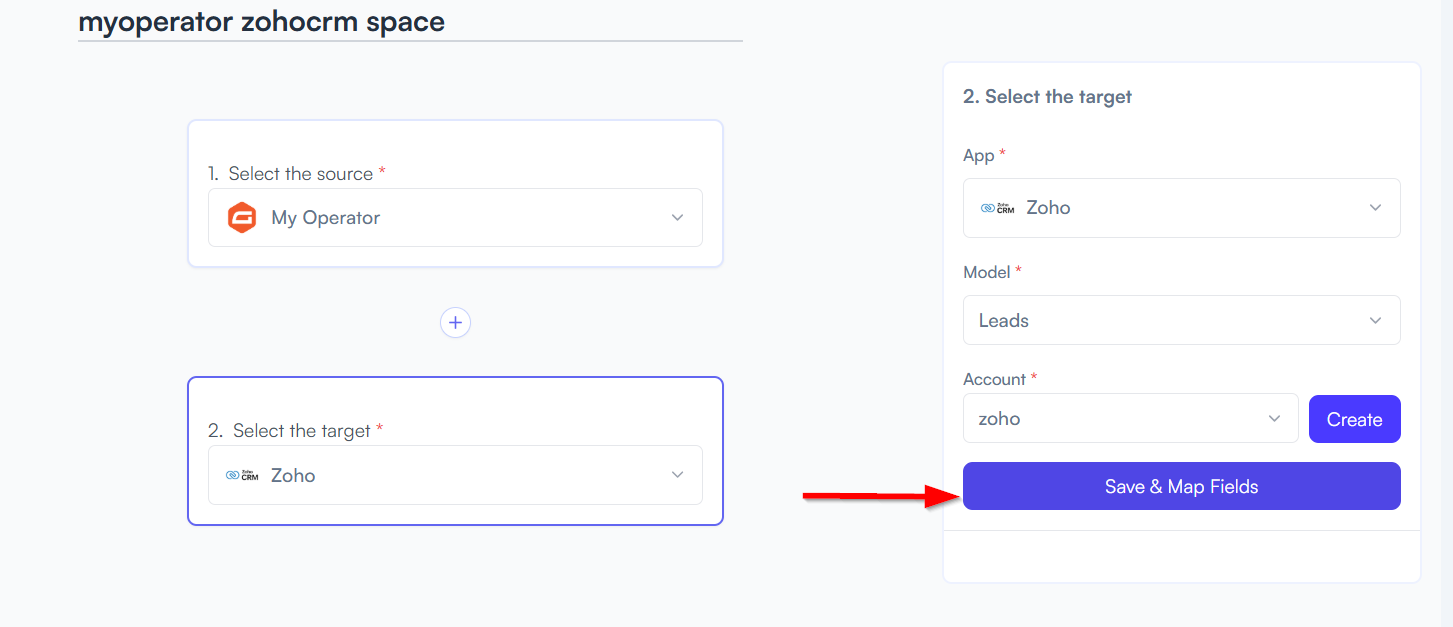Screen dimensions: 1453x627
Task: Click the Create account button
Action: 1354,419
